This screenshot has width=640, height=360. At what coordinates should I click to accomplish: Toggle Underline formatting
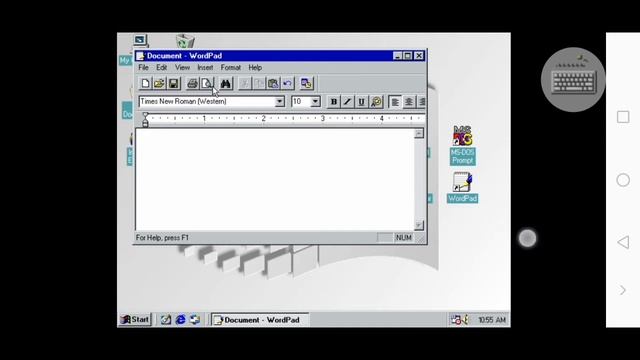point(362,102)
